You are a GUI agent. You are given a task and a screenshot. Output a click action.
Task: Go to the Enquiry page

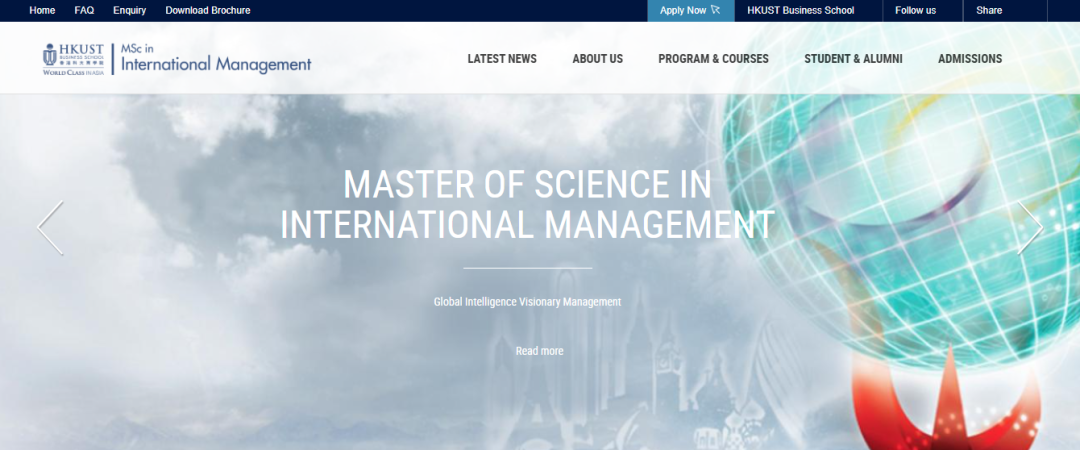click(129, 10)
